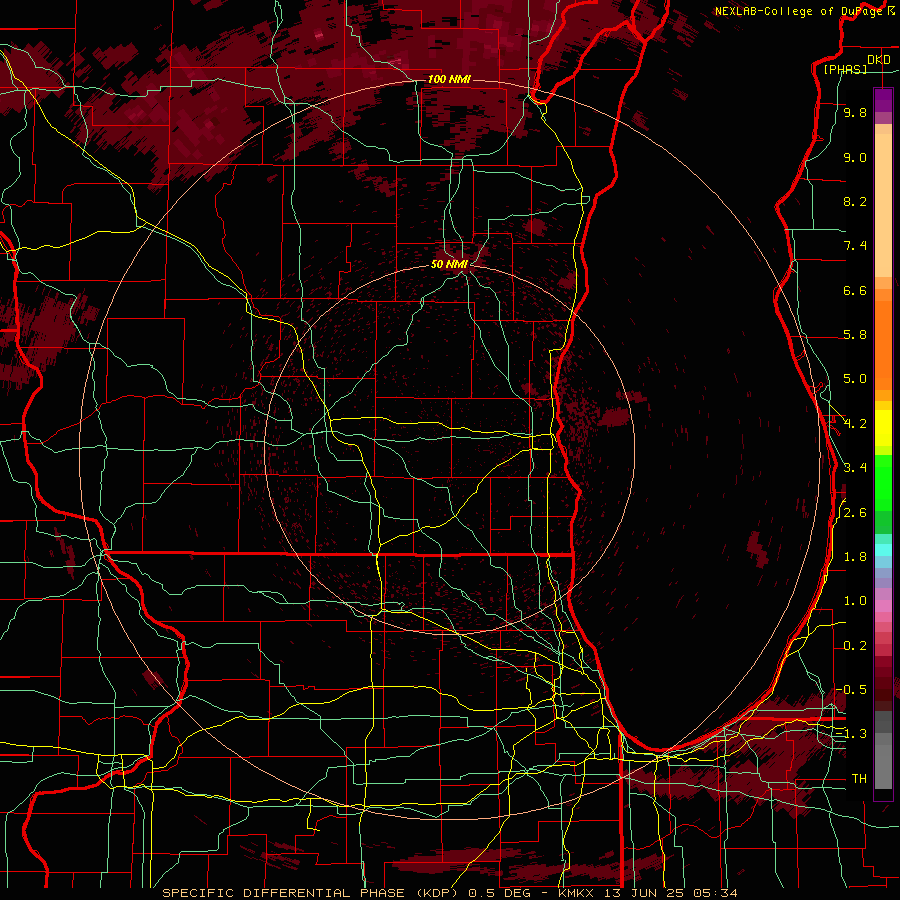Click the 5.0 color scale value
Screen dimensions: 900x900
pos(855,379)
